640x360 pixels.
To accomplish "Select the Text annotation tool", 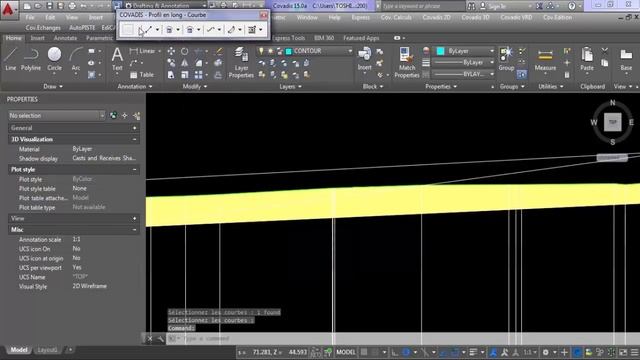I will click(x=117, y=59).
